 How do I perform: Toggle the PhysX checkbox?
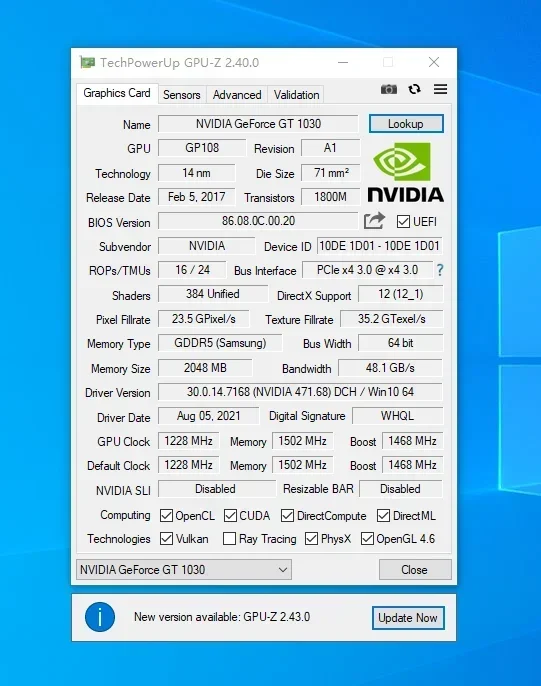(x=311, y=539)
